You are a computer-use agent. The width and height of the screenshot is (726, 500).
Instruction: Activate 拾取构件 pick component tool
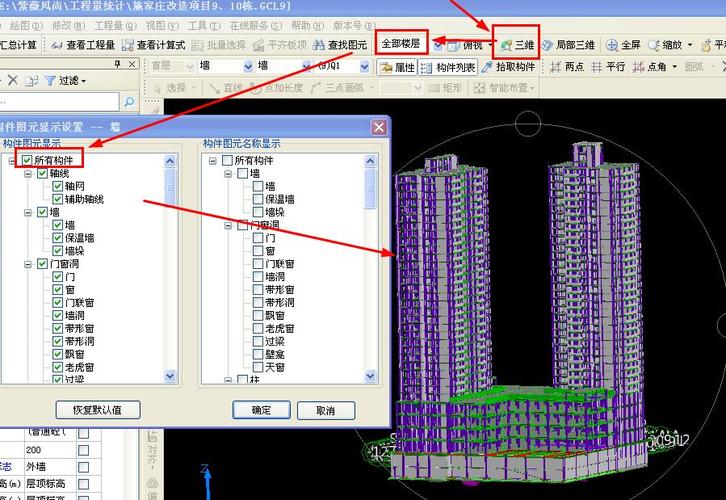click(508, 67)
